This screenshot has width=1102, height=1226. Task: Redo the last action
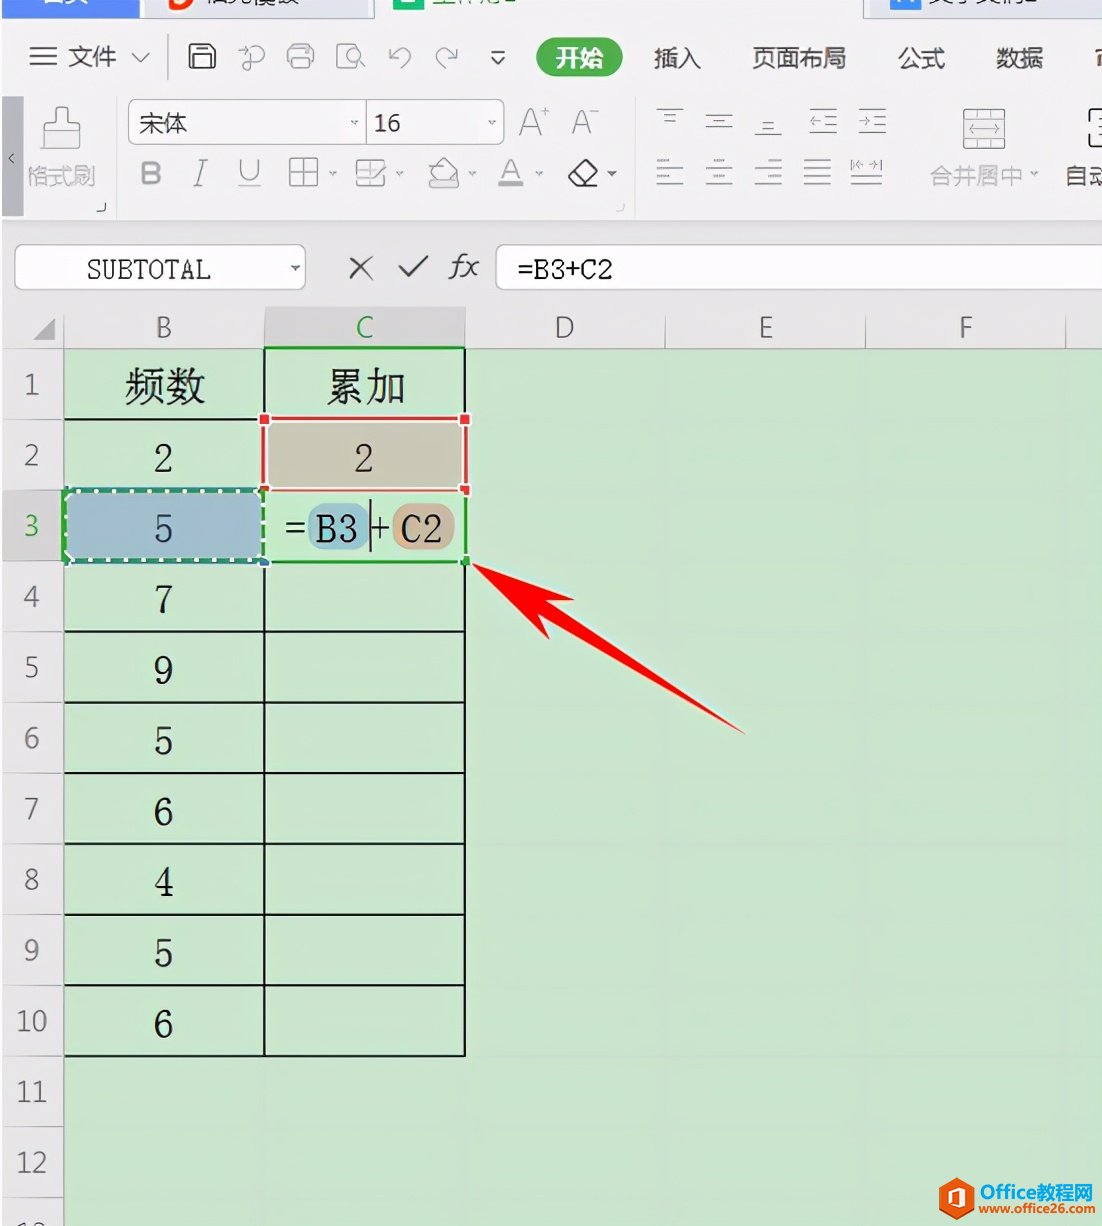point(447,57)
